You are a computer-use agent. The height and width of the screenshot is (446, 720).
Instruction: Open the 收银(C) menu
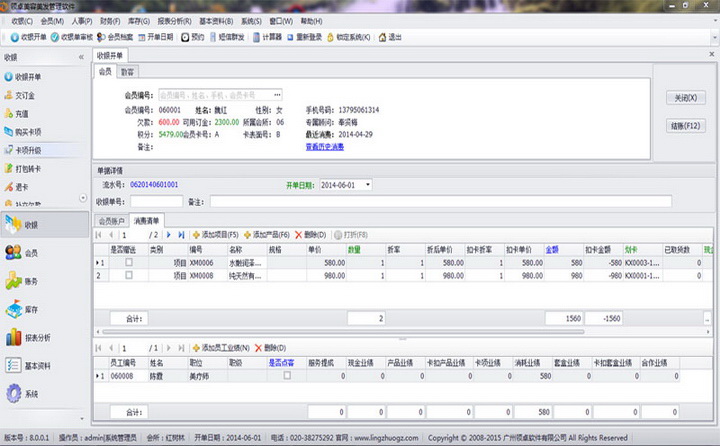point(22,21)
